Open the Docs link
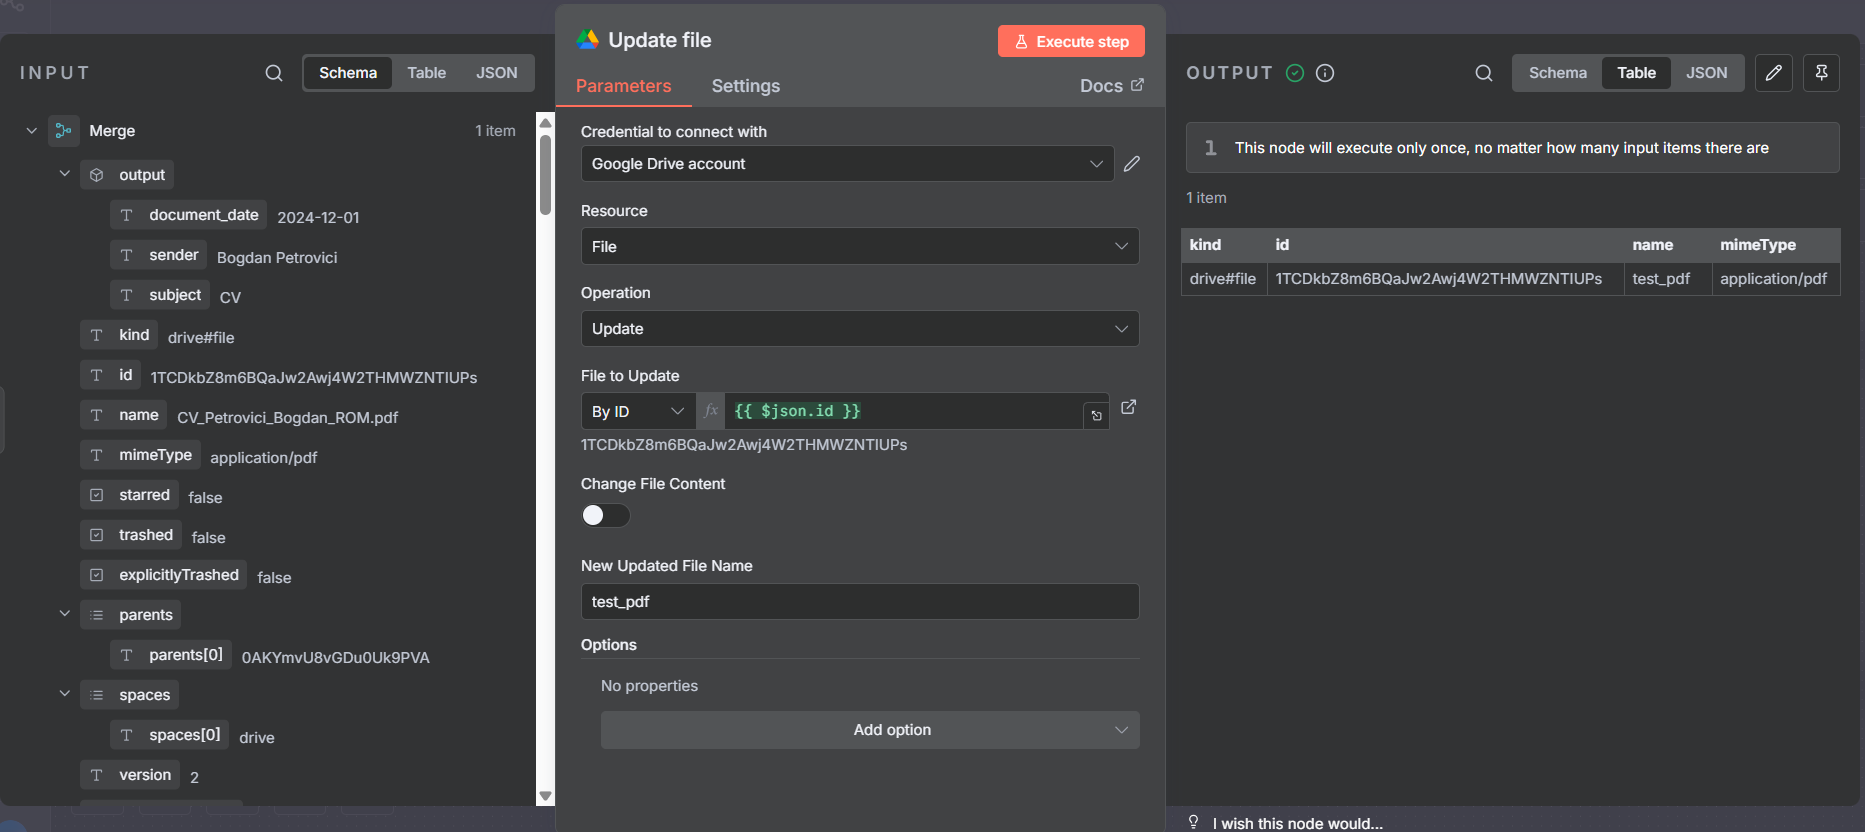 (1111, 86)
